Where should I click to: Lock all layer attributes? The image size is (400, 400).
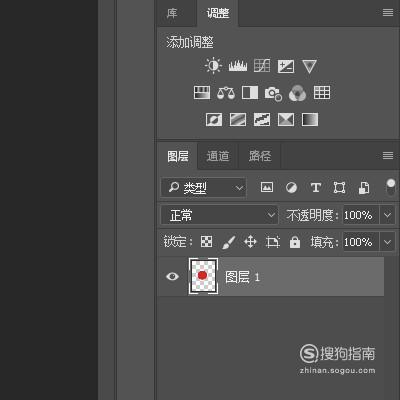295,242
